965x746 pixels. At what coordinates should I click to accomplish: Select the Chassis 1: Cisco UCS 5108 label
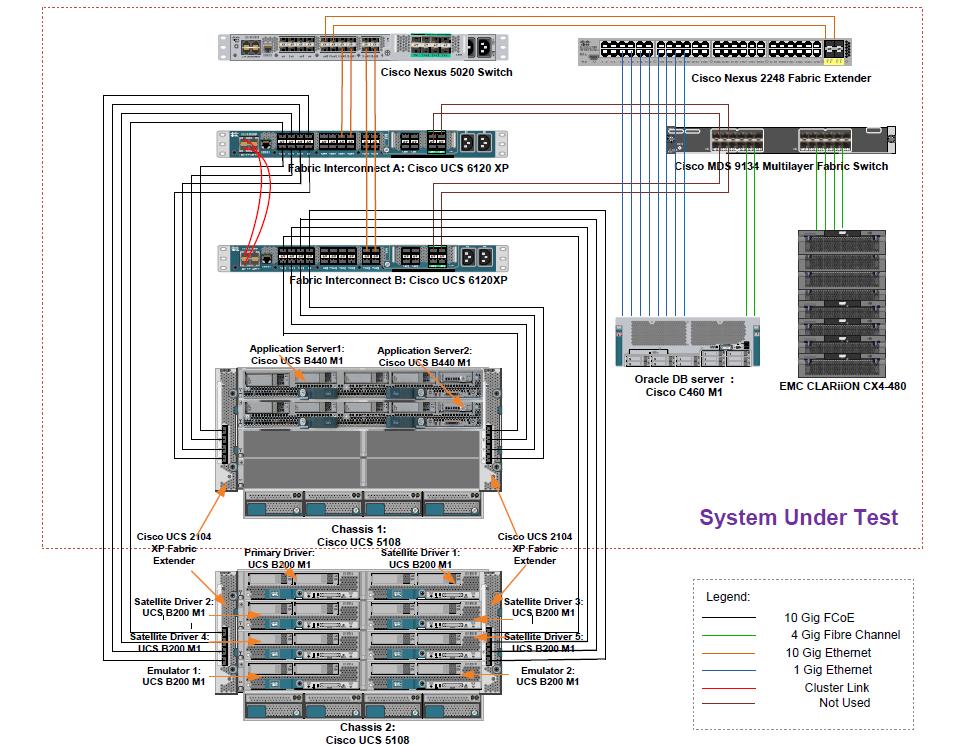point(360,535)
